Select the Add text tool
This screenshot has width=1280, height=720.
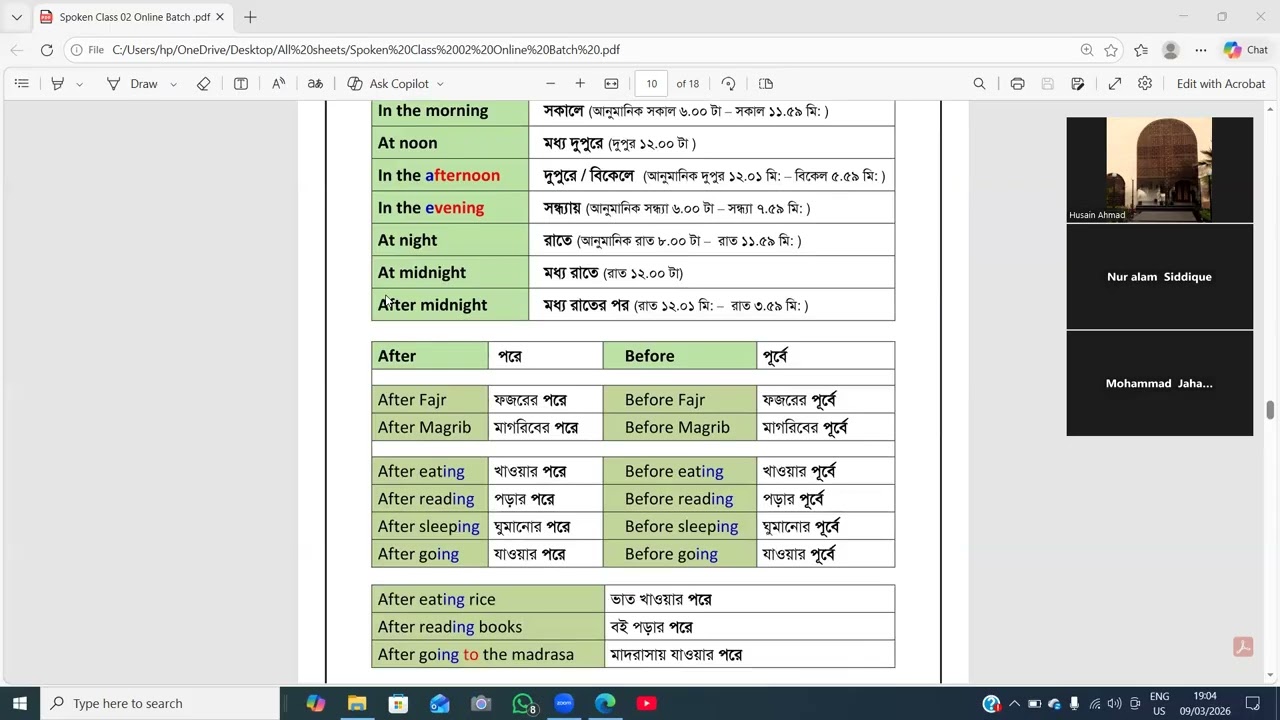(x=241, y=84)
